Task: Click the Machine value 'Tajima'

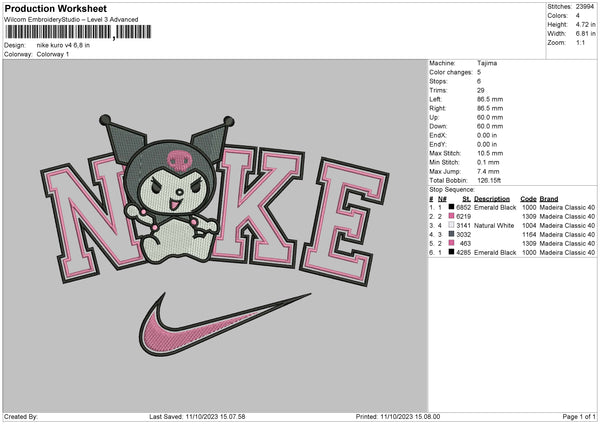Action: [x=487, y=63]
